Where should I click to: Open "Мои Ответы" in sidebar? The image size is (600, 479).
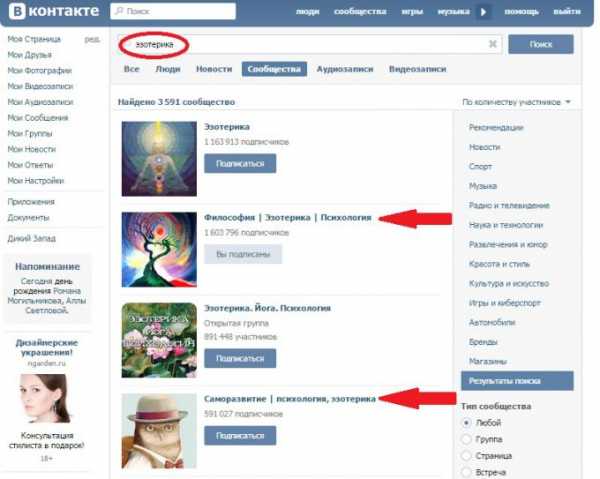30,165
